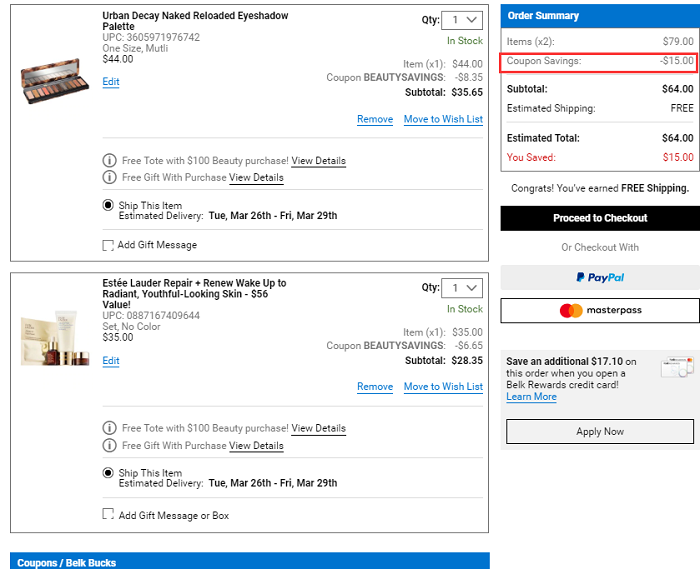Remove Urban Decay palette from cart
This screenshot has height=569, width=700.
tap(375, 119)
